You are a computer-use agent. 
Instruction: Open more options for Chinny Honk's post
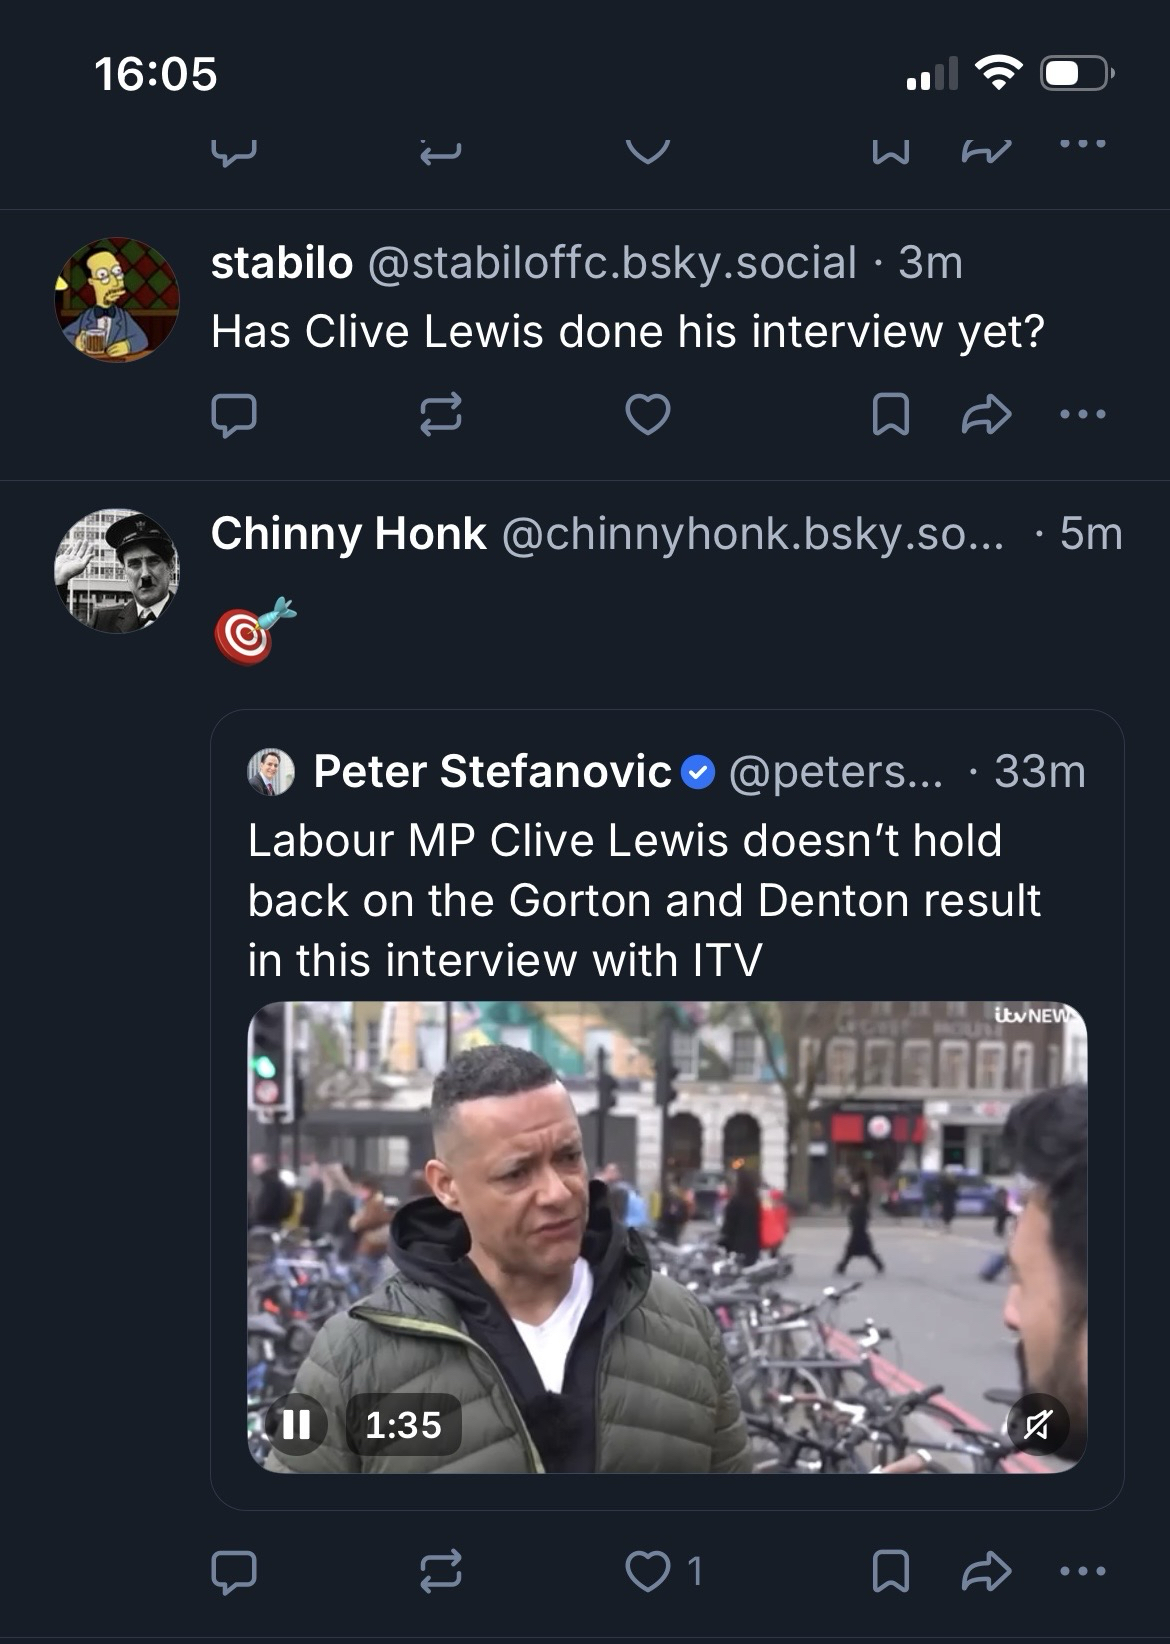1083,1571
